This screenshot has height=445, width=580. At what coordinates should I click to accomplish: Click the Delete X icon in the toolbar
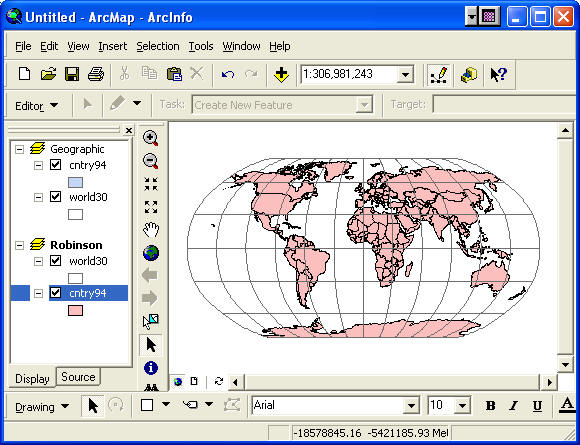click(x=197, y=73)
